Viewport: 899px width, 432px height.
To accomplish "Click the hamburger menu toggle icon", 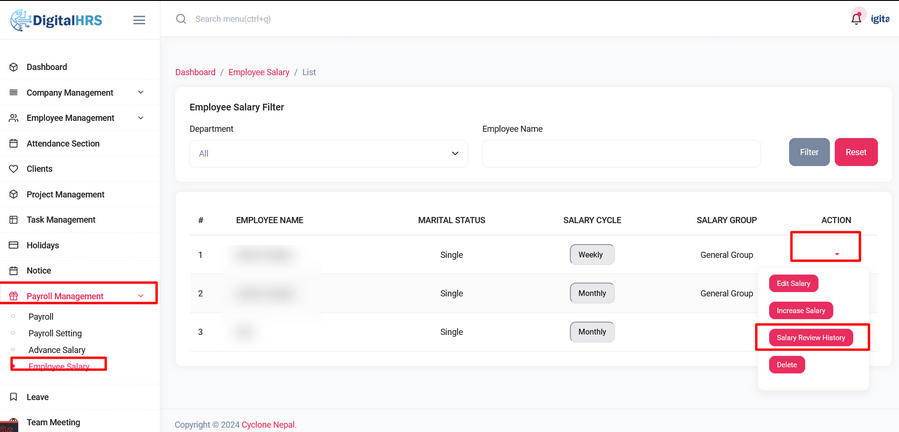I will tap(139, 20).
